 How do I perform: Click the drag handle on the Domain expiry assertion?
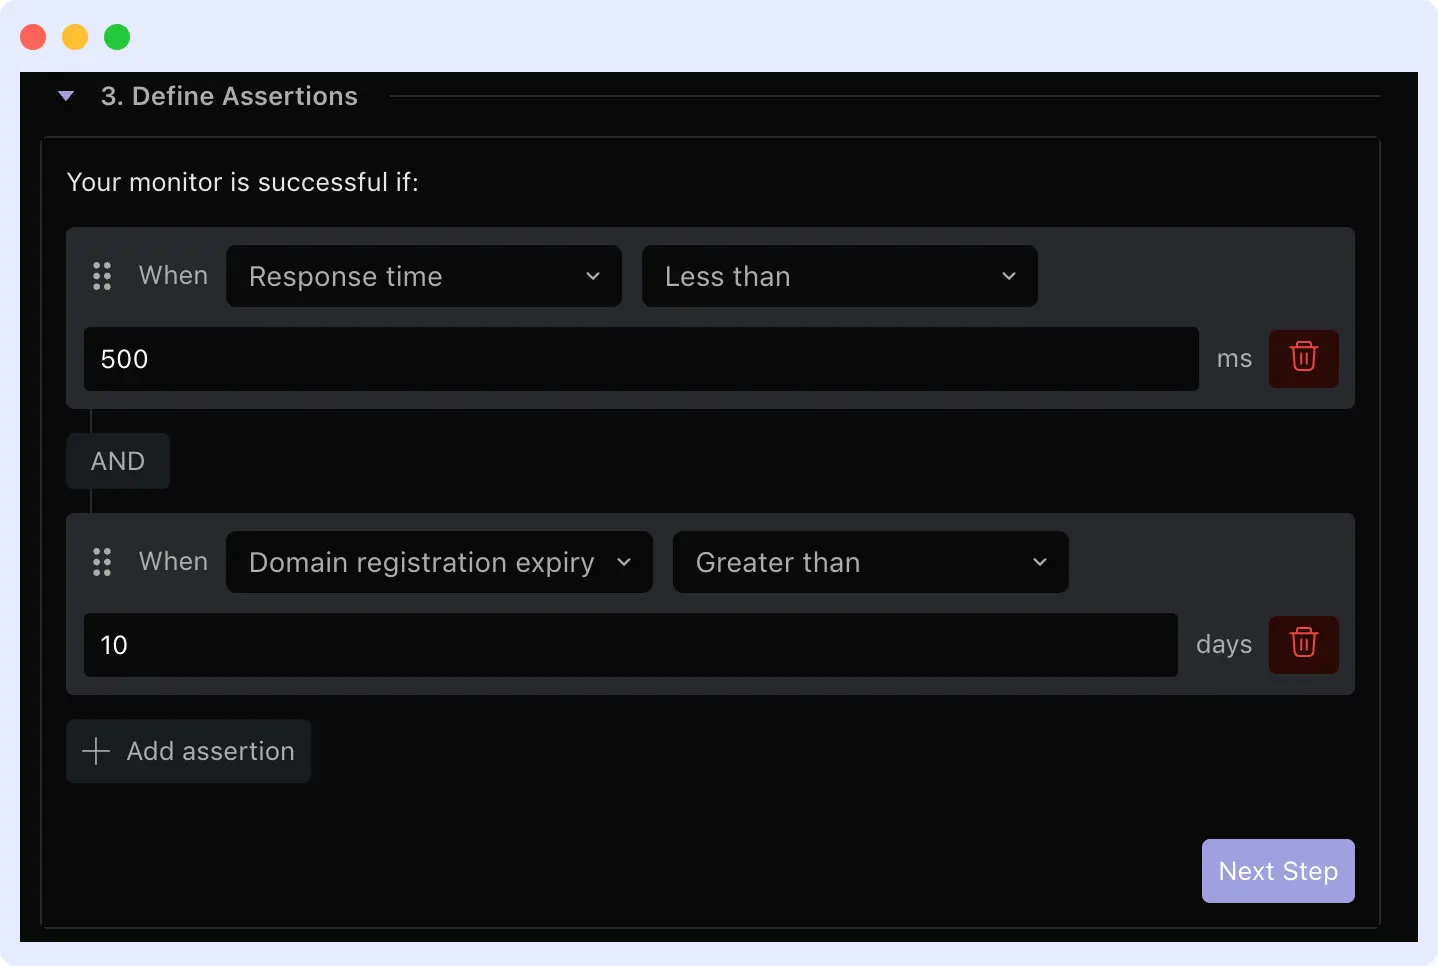point(101,561)
